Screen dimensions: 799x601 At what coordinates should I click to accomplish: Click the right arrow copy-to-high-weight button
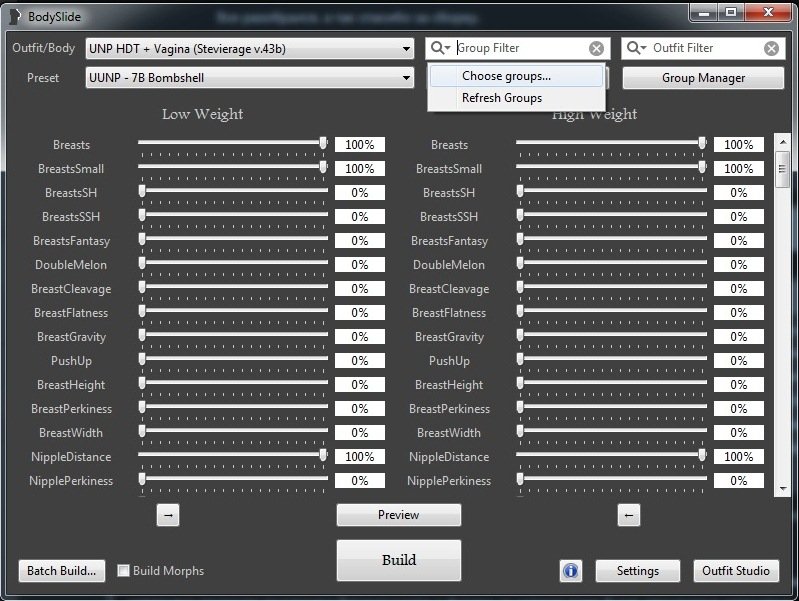click(x=168, y=515)
